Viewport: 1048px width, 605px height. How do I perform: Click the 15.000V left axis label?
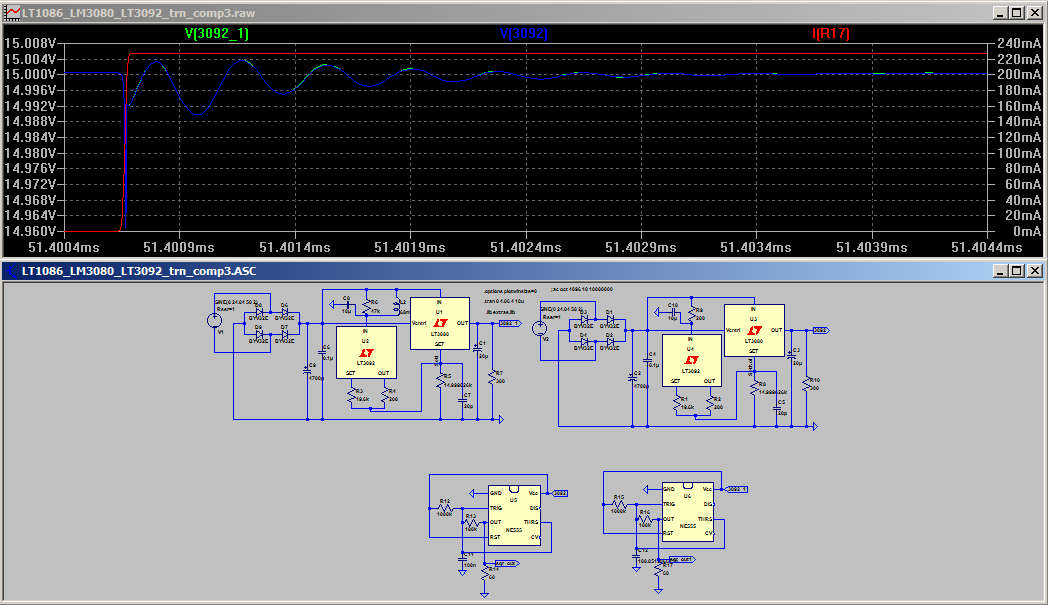pos(30,74)
